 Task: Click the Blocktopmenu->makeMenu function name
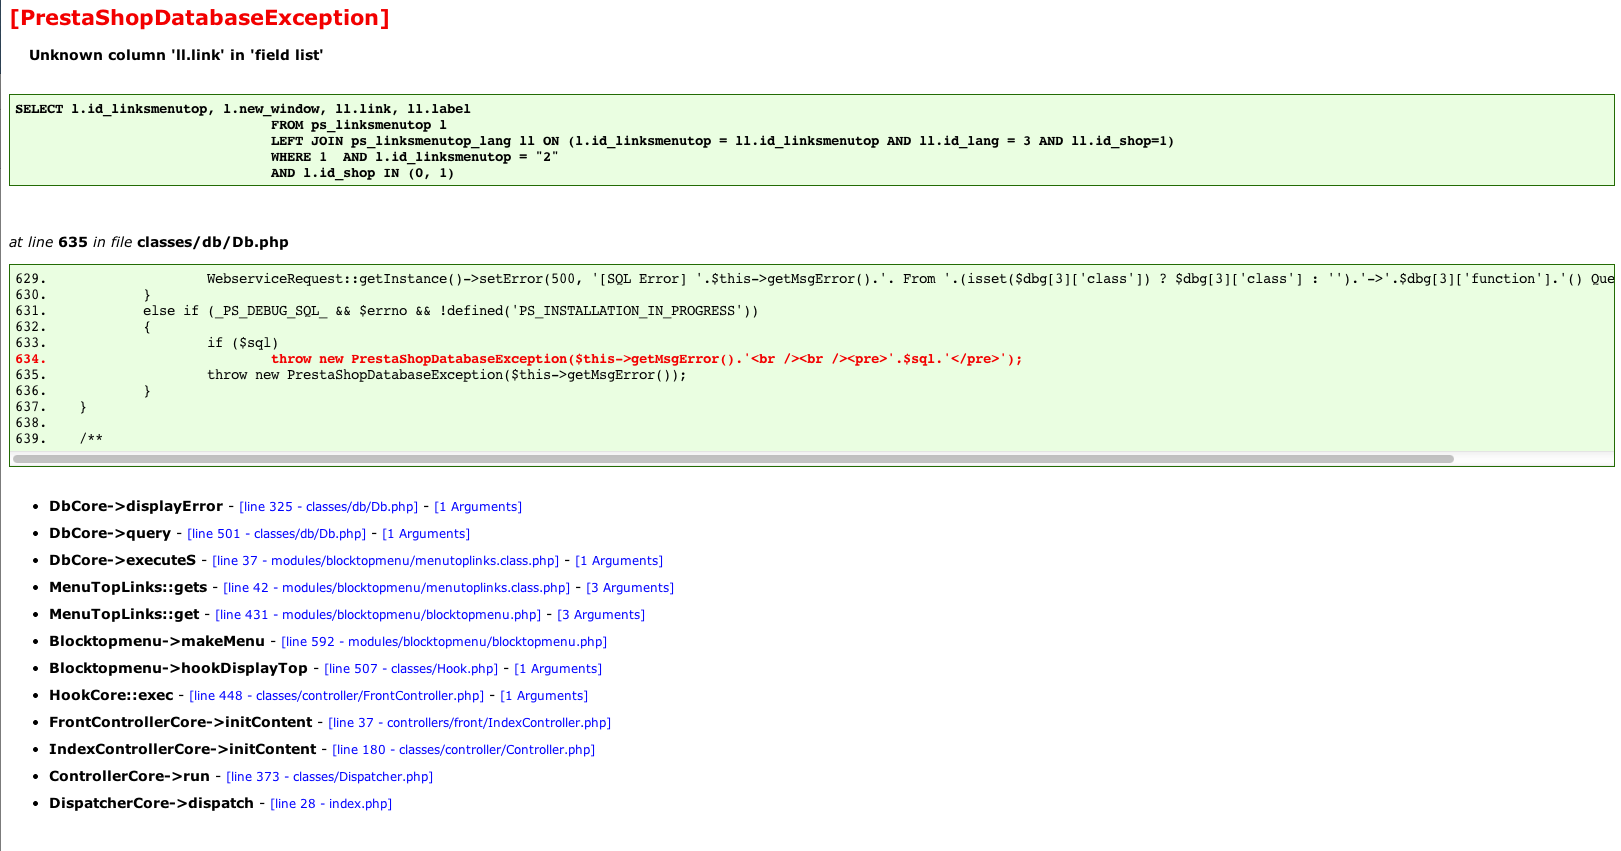(x=157, y=642)
